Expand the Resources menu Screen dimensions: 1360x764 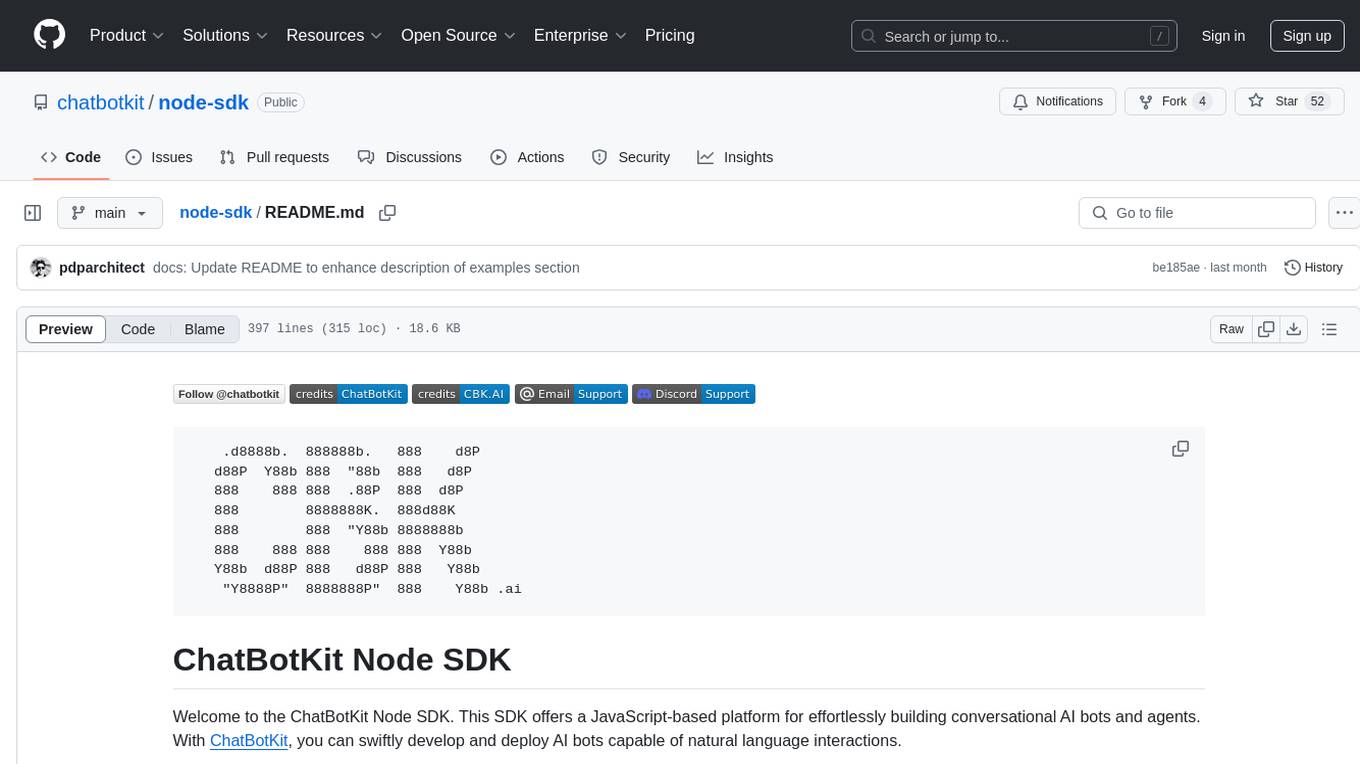[x=334, y=35]
